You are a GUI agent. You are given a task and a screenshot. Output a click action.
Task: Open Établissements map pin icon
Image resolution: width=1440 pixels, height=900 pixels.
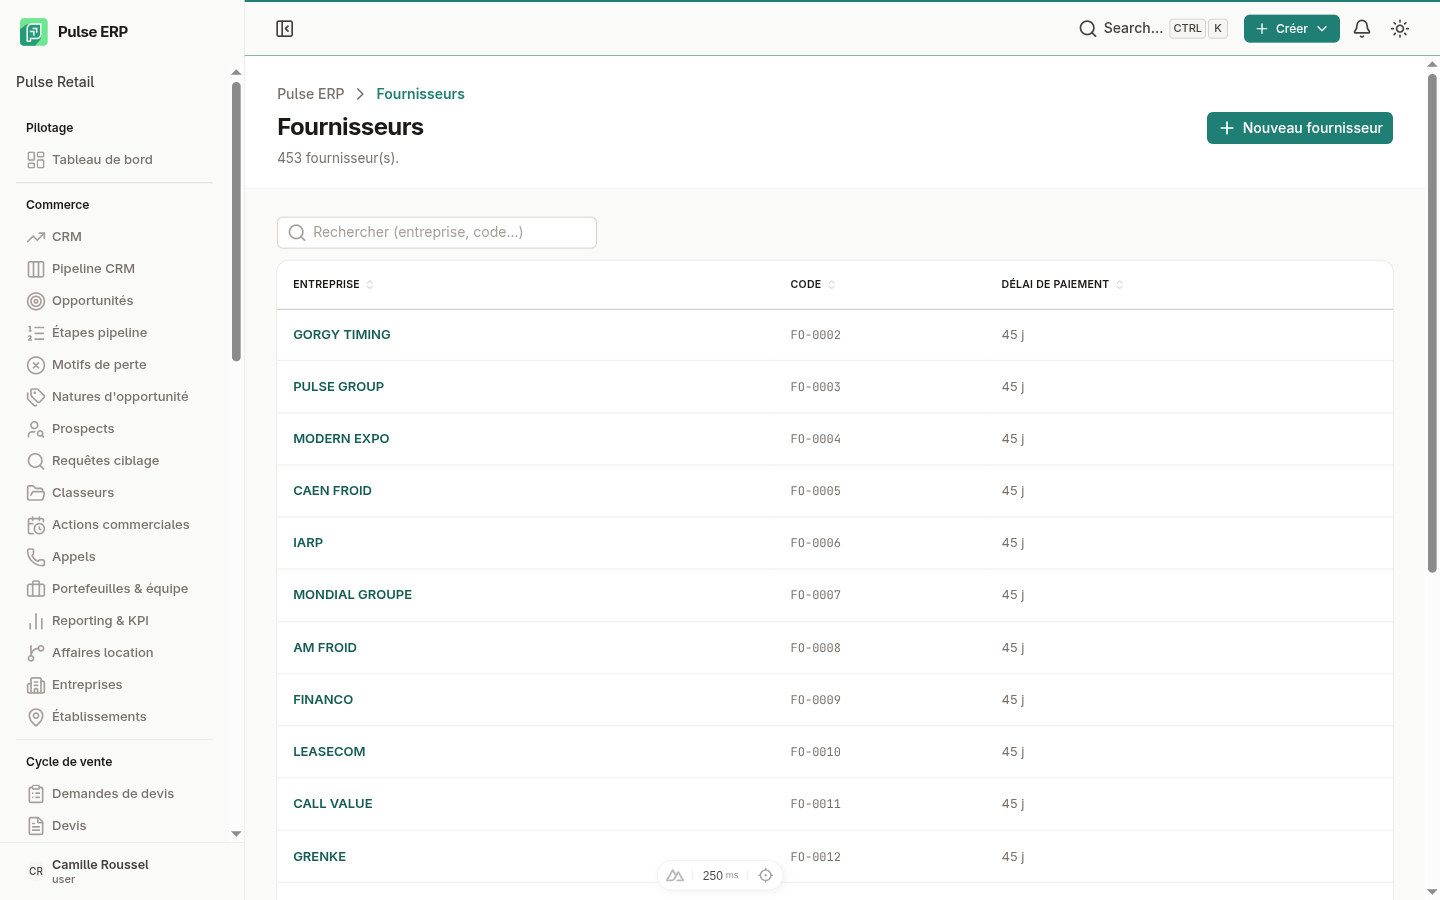[36, 717]
